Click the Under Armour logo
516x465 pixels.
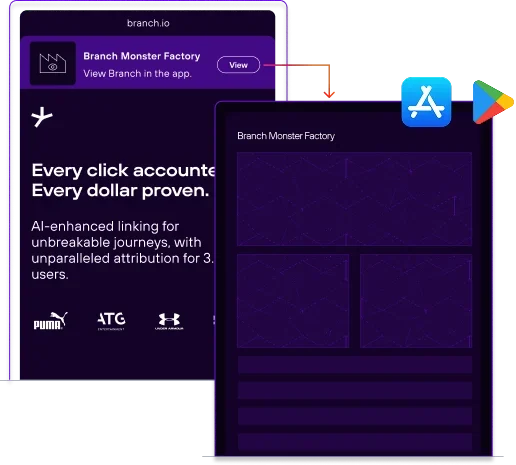169,321
